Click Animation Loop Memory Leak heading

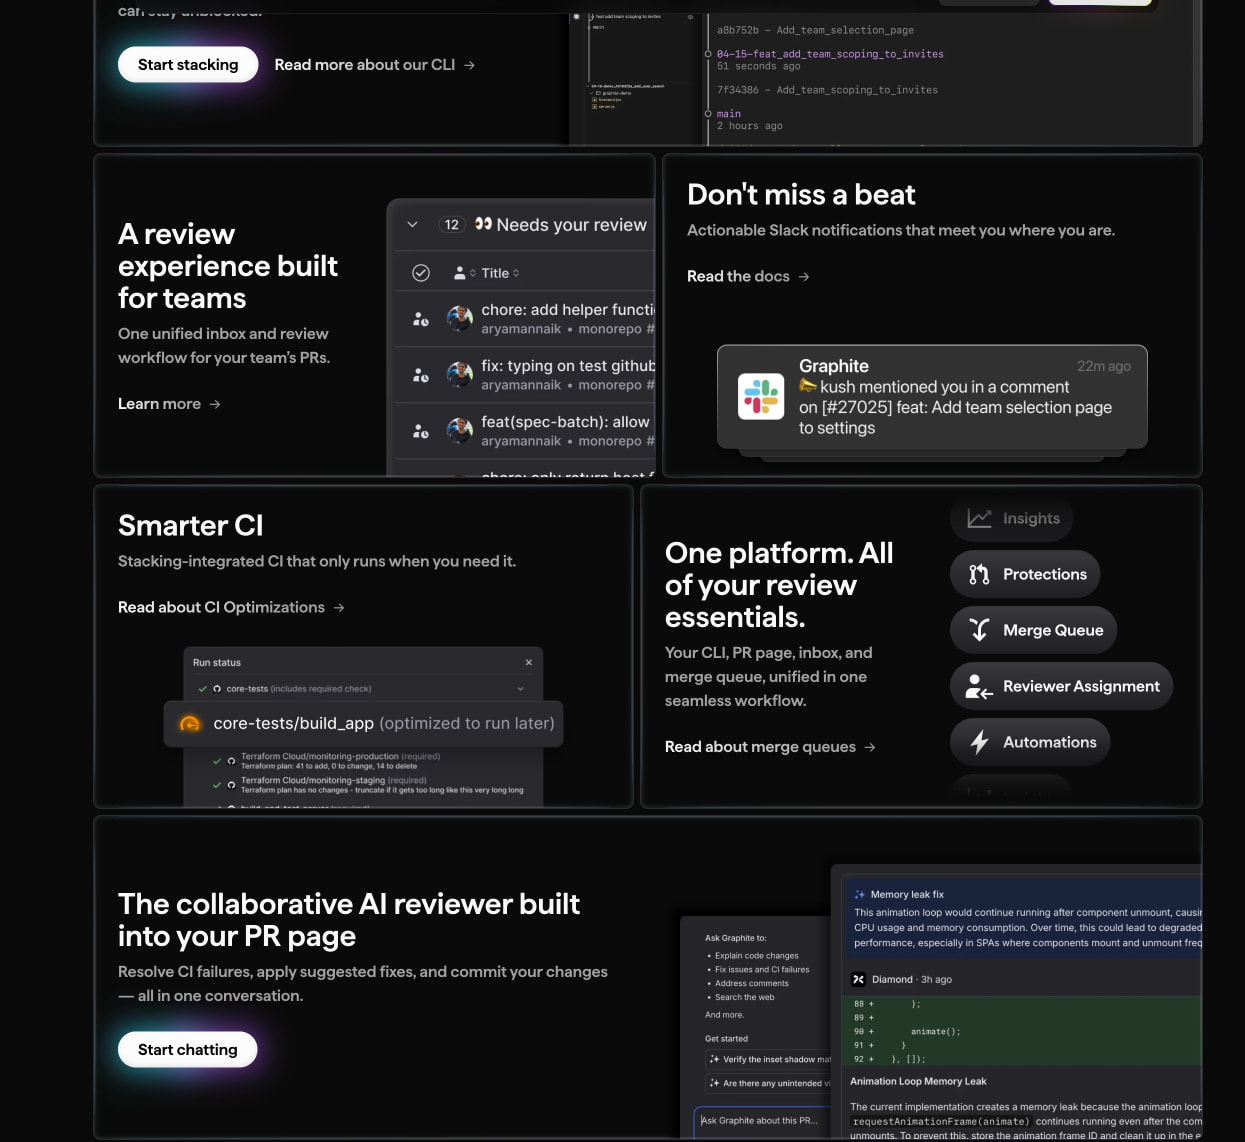(918, 1081)
